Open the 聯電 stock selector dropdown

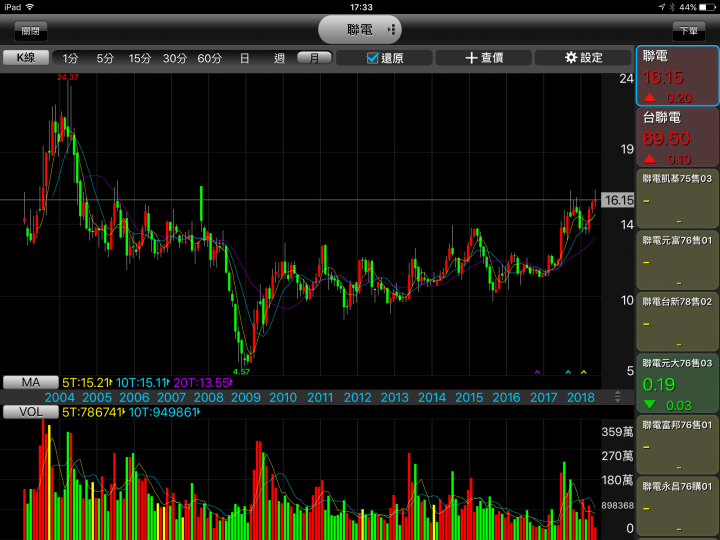pos(360,30)
